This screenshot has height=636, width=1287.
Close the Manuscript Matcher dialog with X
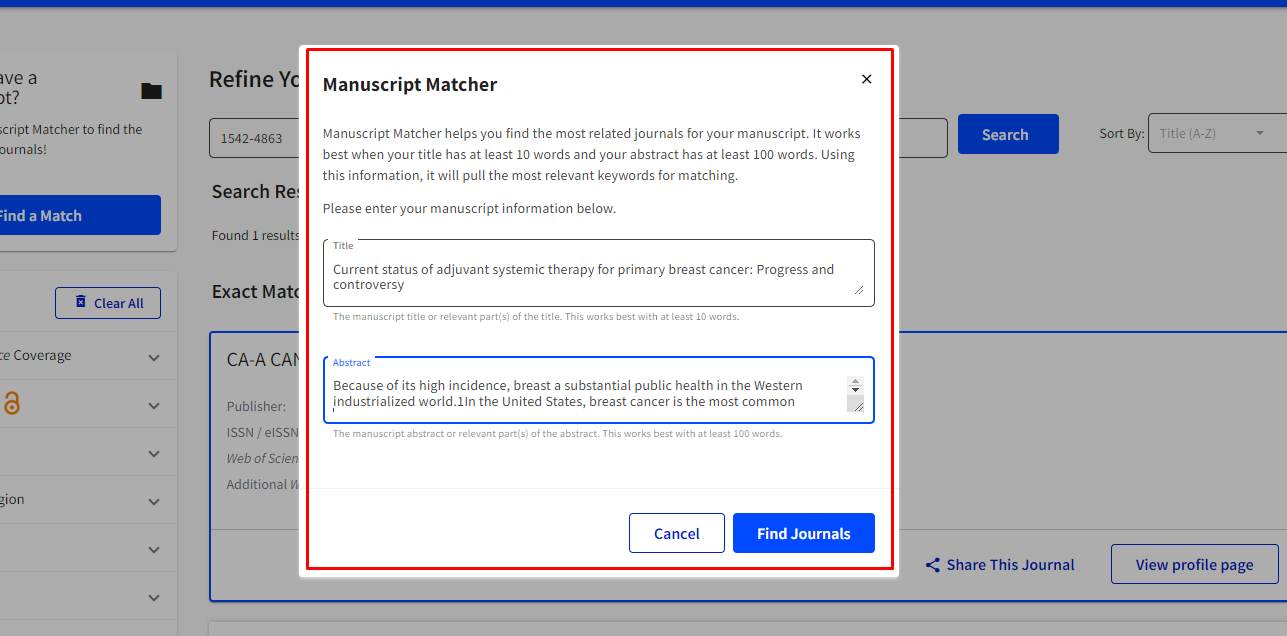866,79
